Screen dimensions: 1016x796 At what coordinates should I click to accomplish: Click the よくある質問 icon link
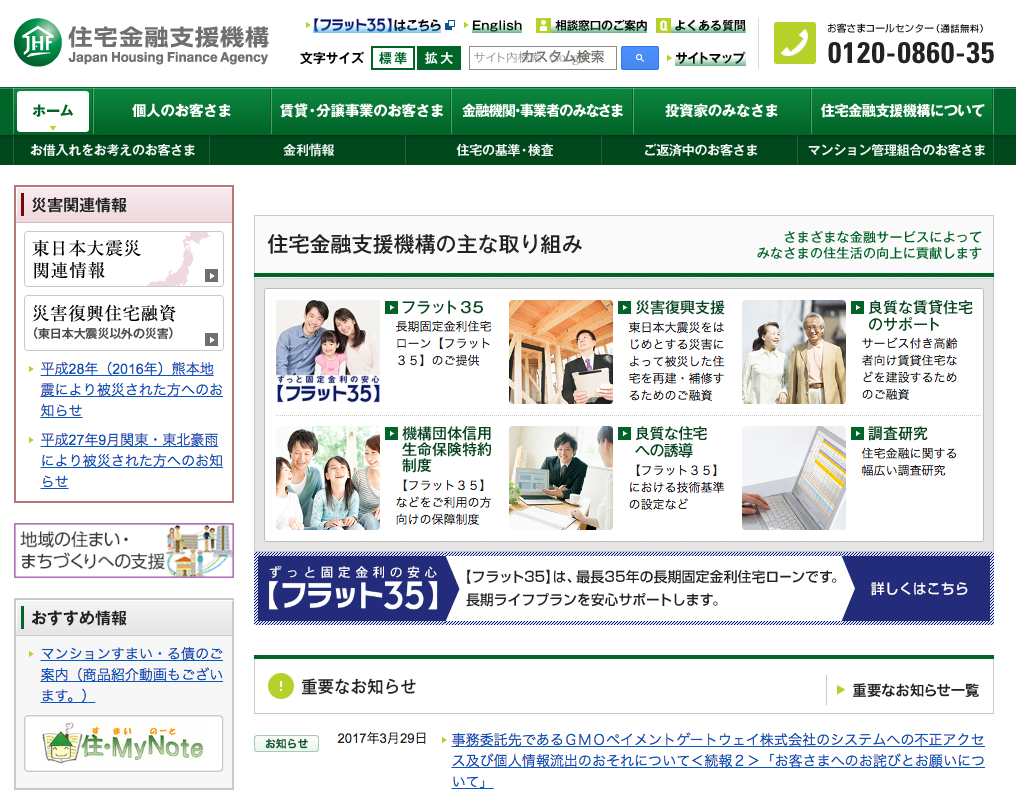663,26
